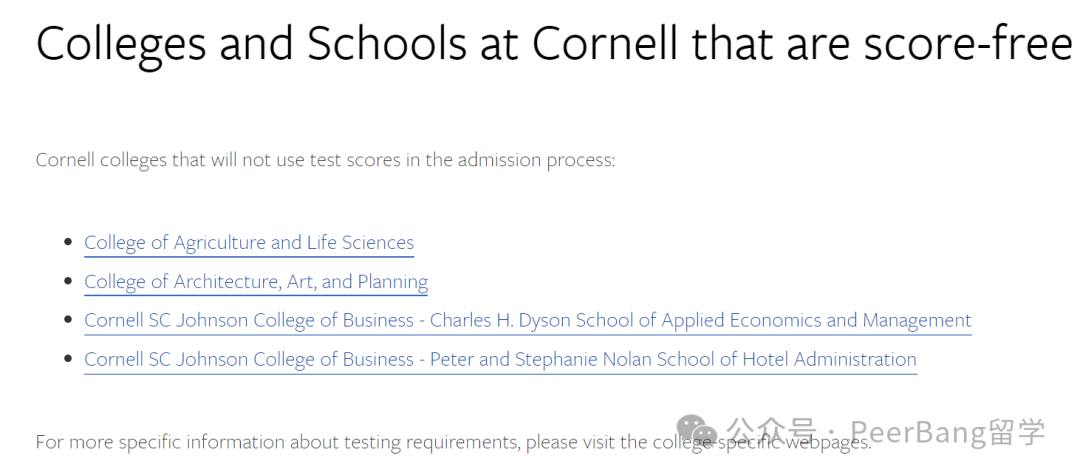This screenshot has height=475, width=1080.
Task: Click the PeerBang留学 watermark text
Action: pos(948,432)
